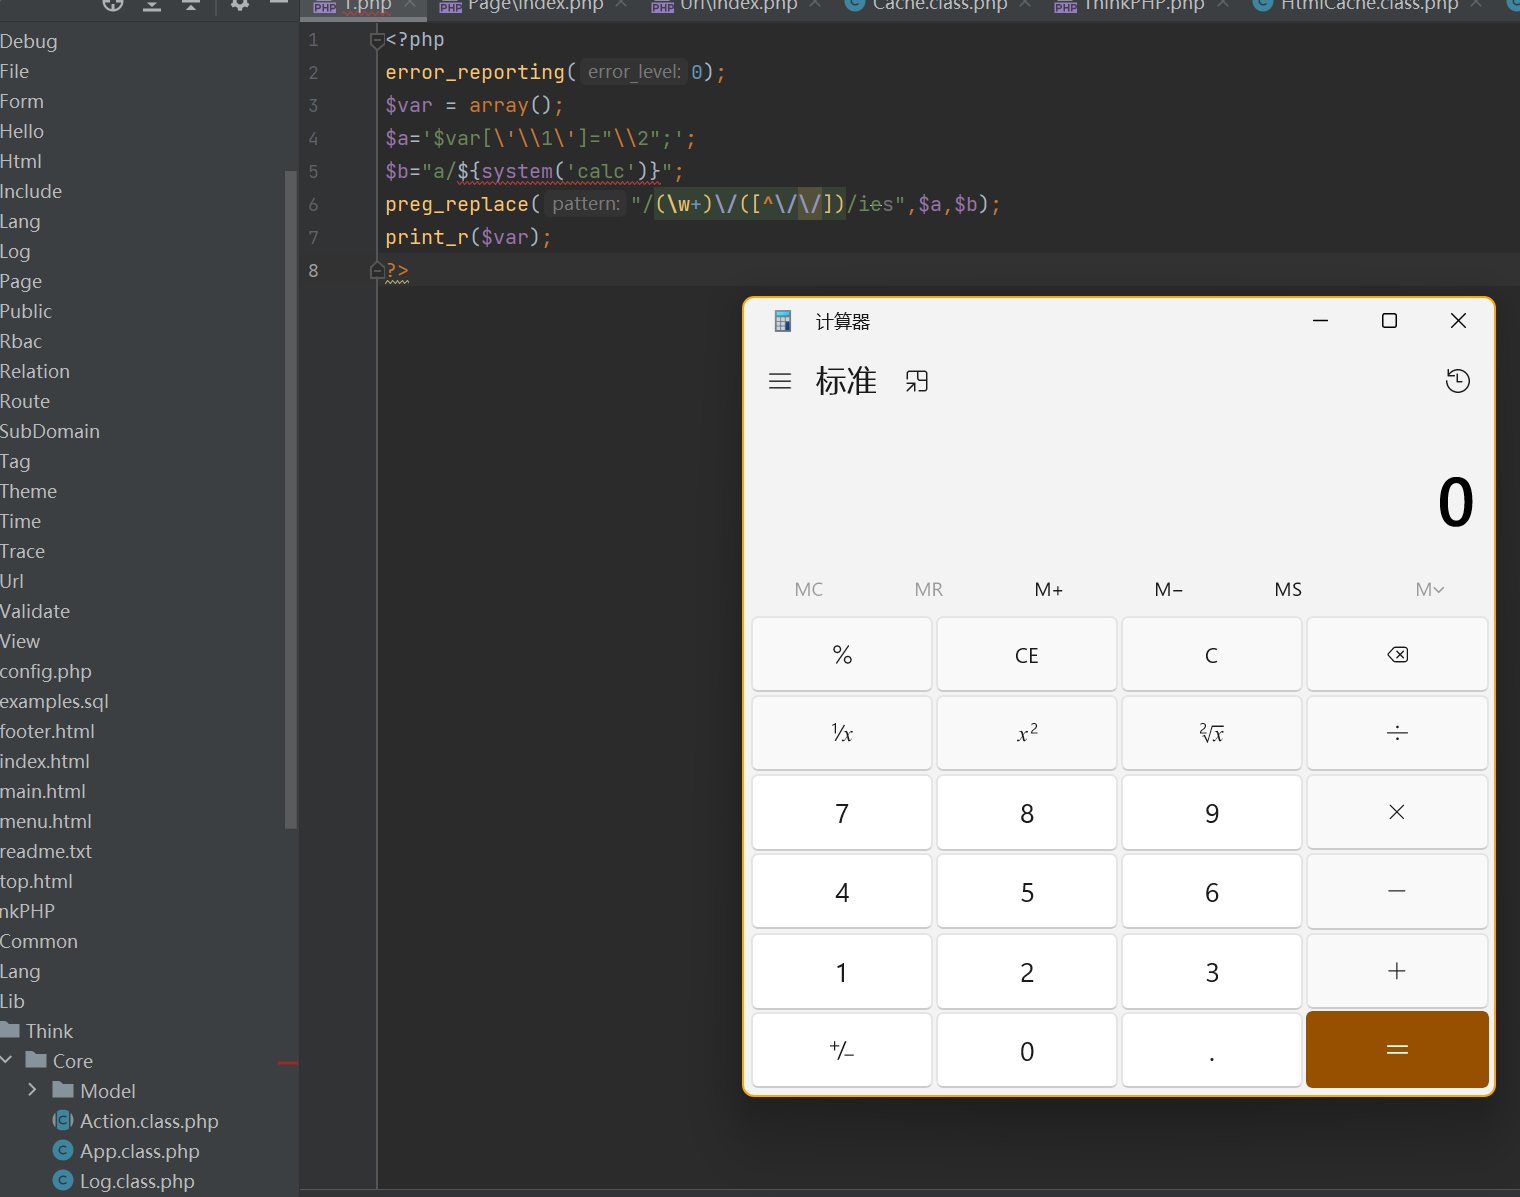Click the Calculator display showing 0
The image size is (1520, 1197).
point(1456,502)
